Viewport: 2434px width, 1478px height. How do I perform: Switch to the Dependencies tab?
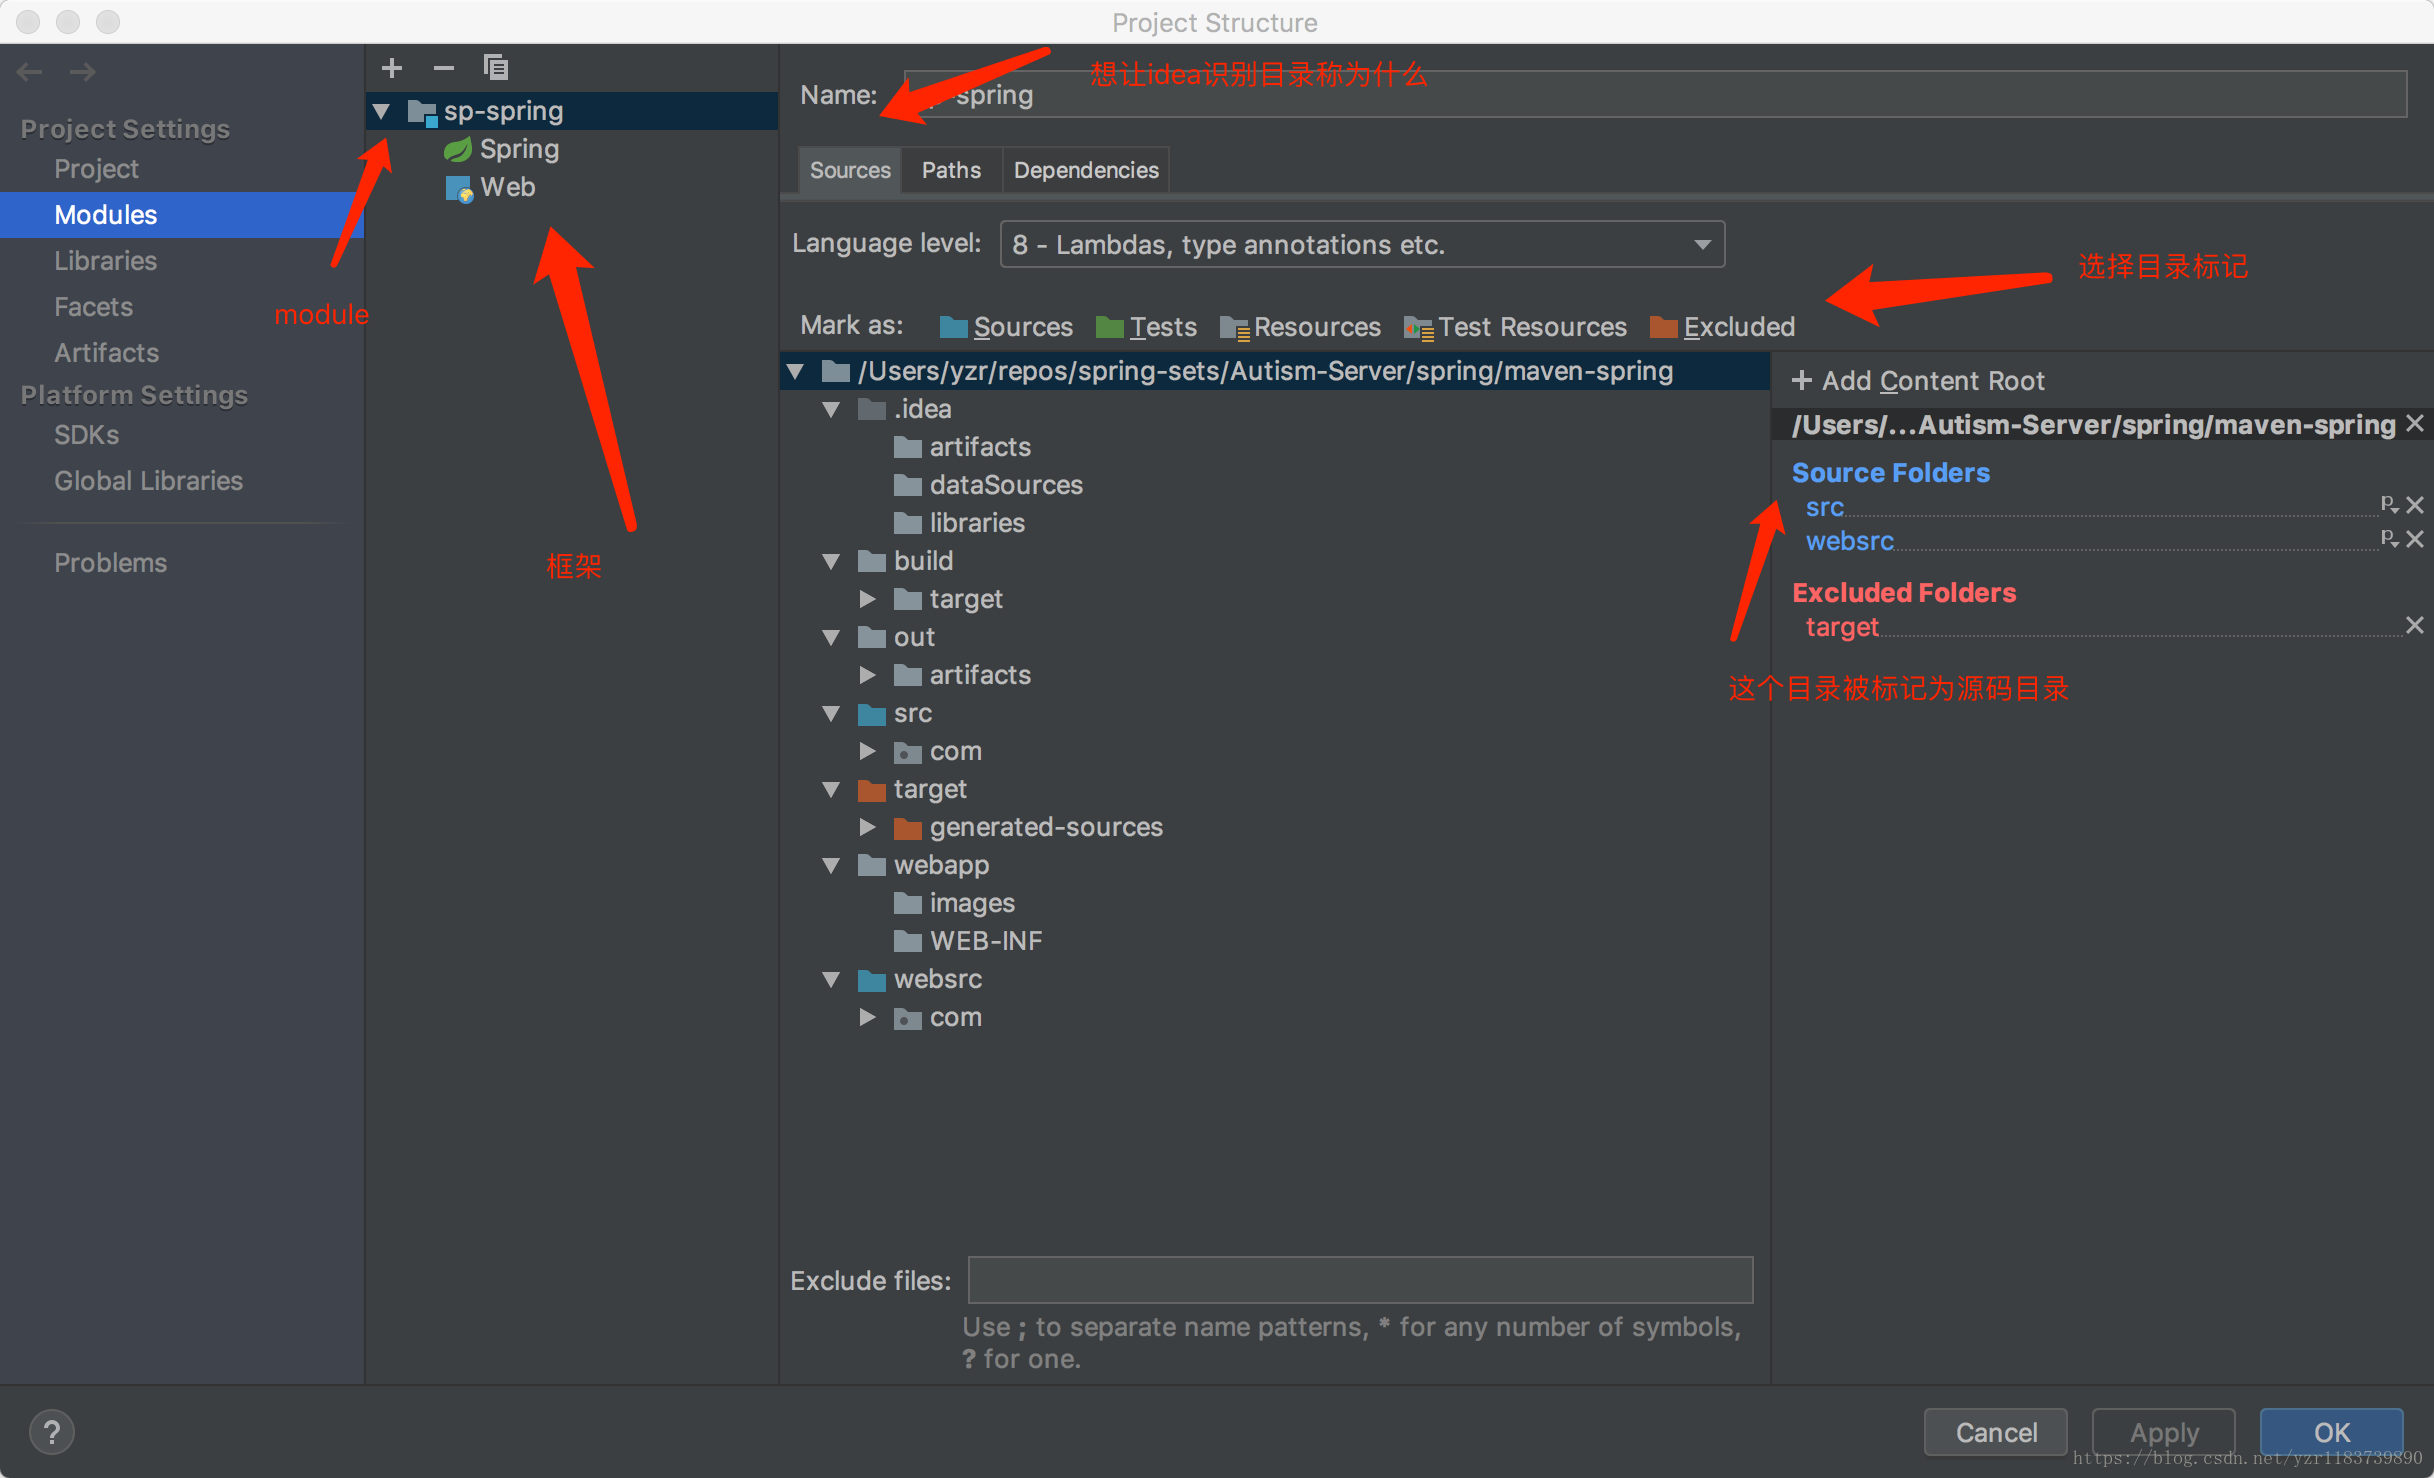point(1085,169)
